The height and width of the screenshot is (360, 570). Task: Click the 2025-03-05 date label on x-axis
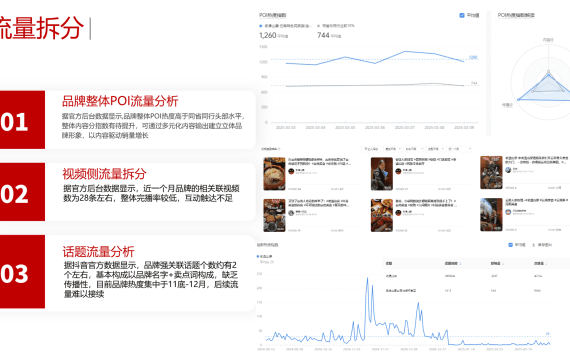[x=345, y=128]
